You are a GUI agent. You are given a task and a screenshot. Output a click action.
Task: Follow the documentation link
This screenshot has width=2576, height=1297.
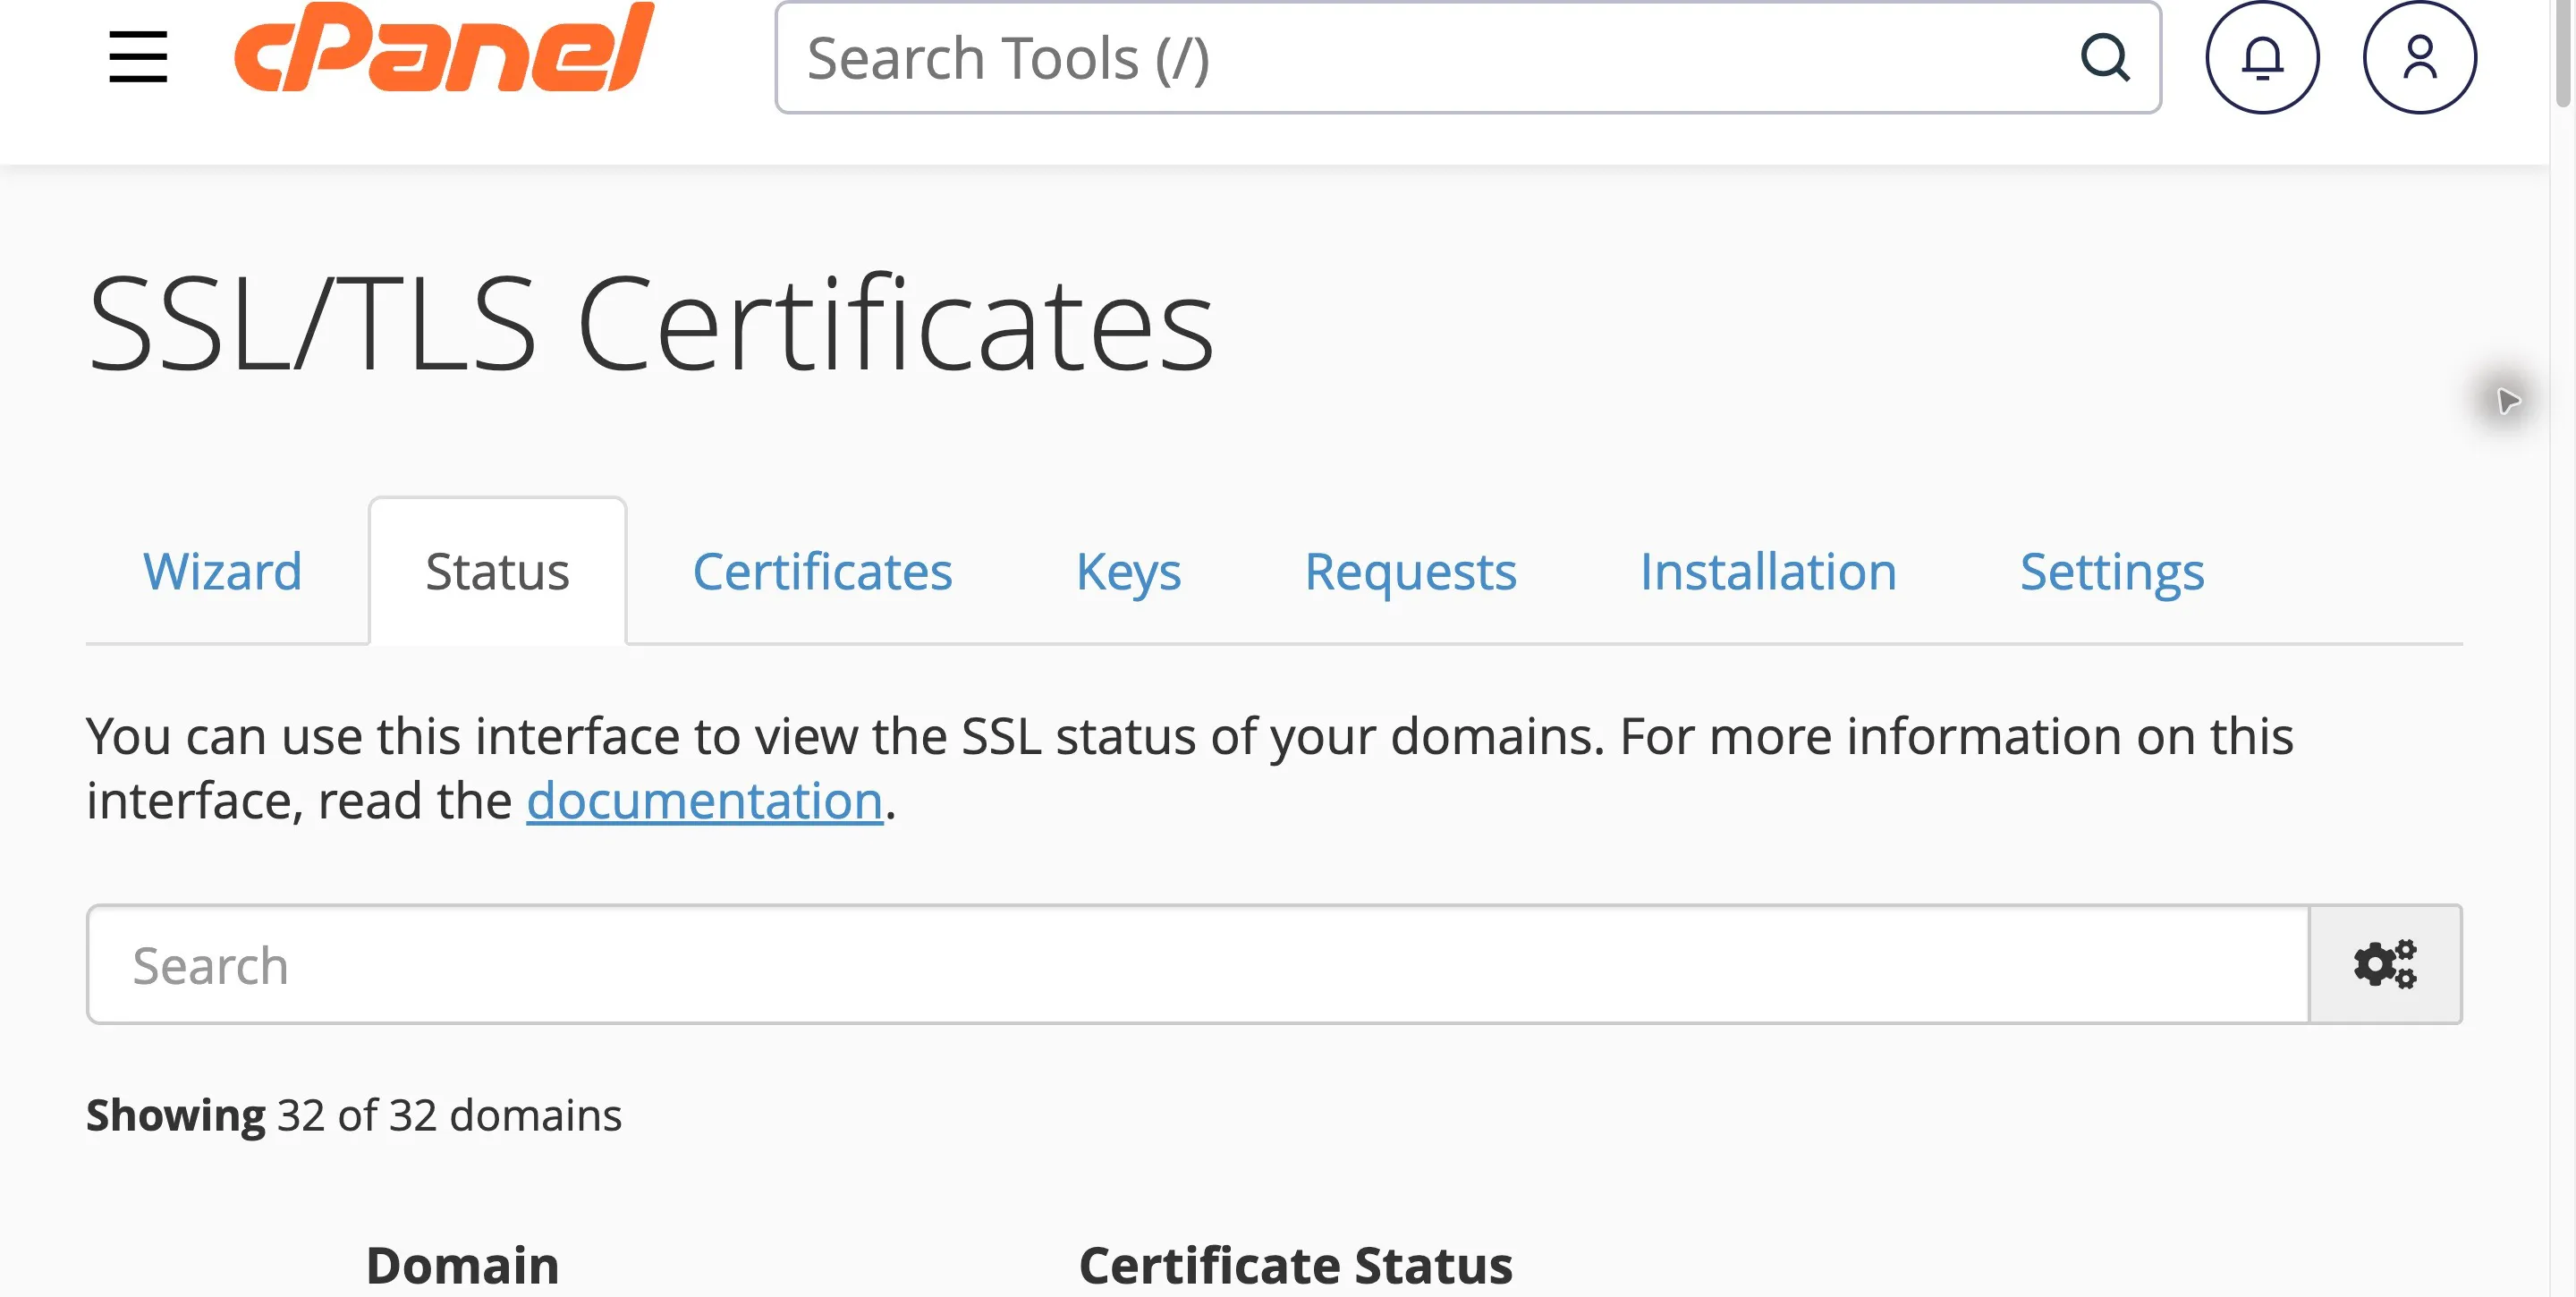click(705, 801)
